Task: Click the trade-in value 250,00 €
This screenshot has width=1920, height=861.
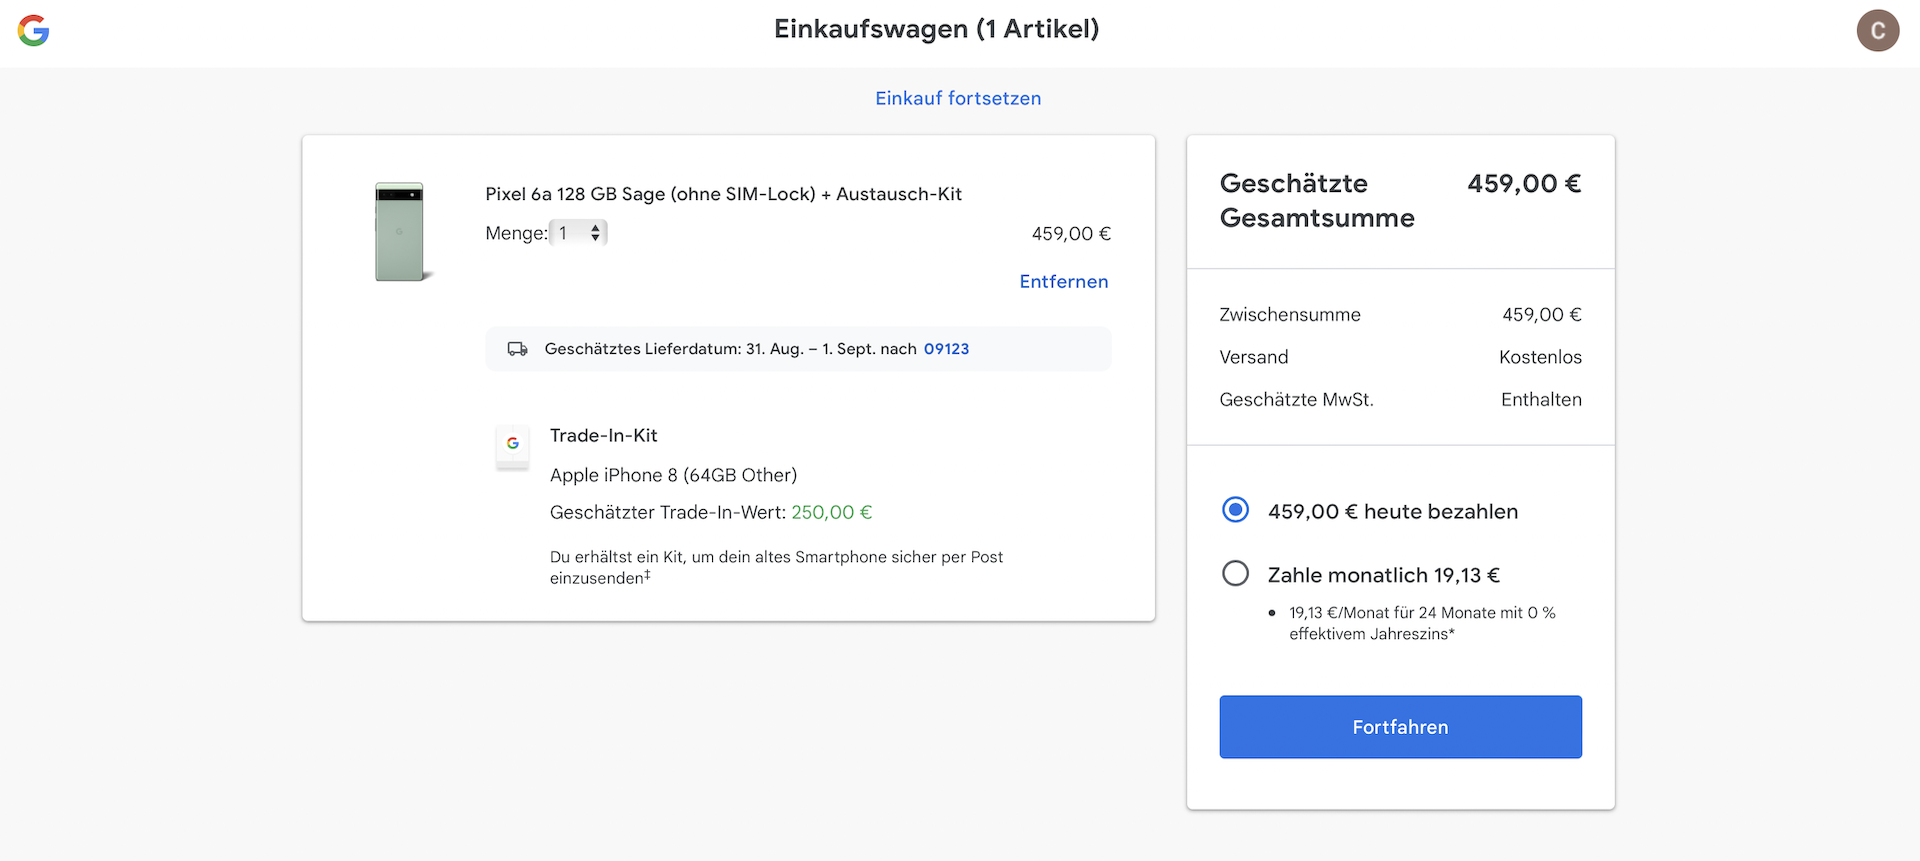Action: coord(832,512)
